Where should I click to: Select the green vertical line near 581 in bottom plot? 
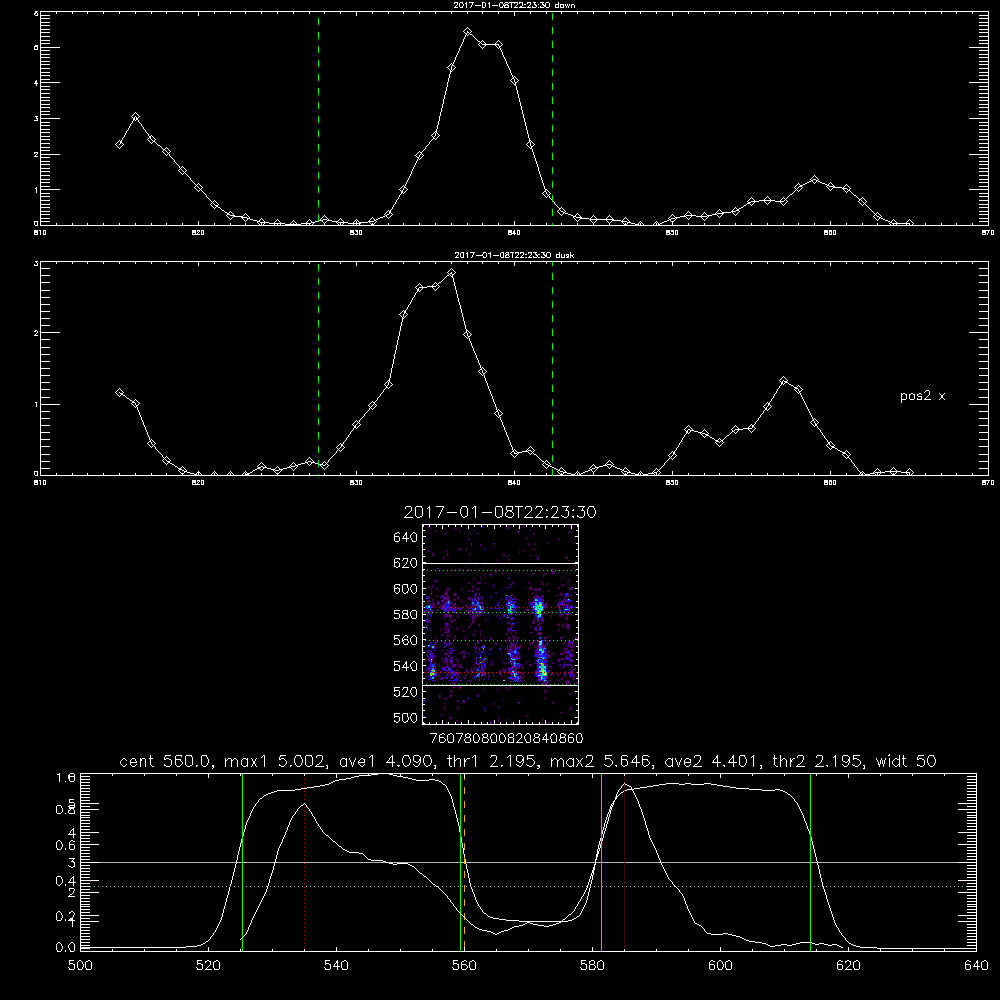tap(601, 862)
